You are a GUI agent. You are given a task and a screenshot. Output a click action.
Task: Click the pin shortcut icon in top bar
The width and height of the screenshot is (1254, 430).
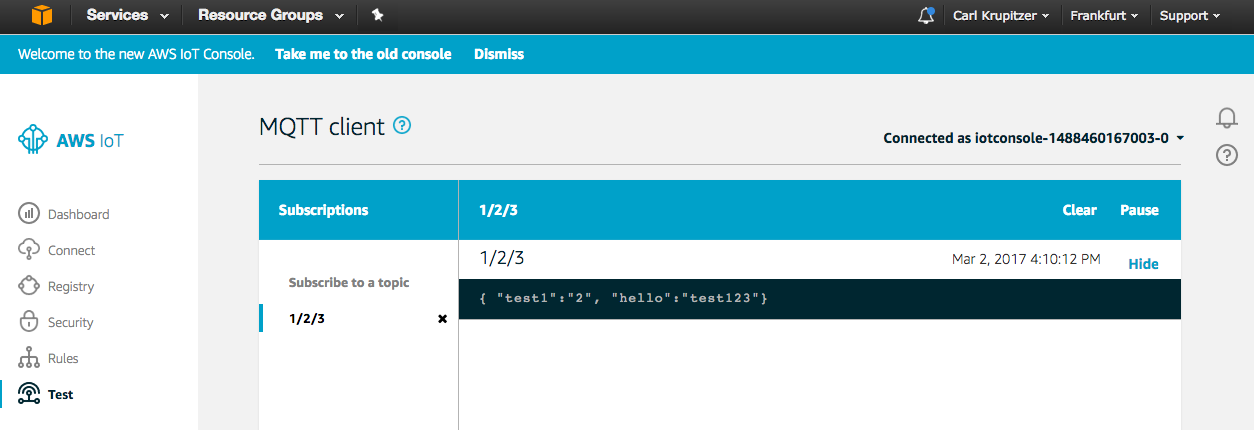point(377,15)
